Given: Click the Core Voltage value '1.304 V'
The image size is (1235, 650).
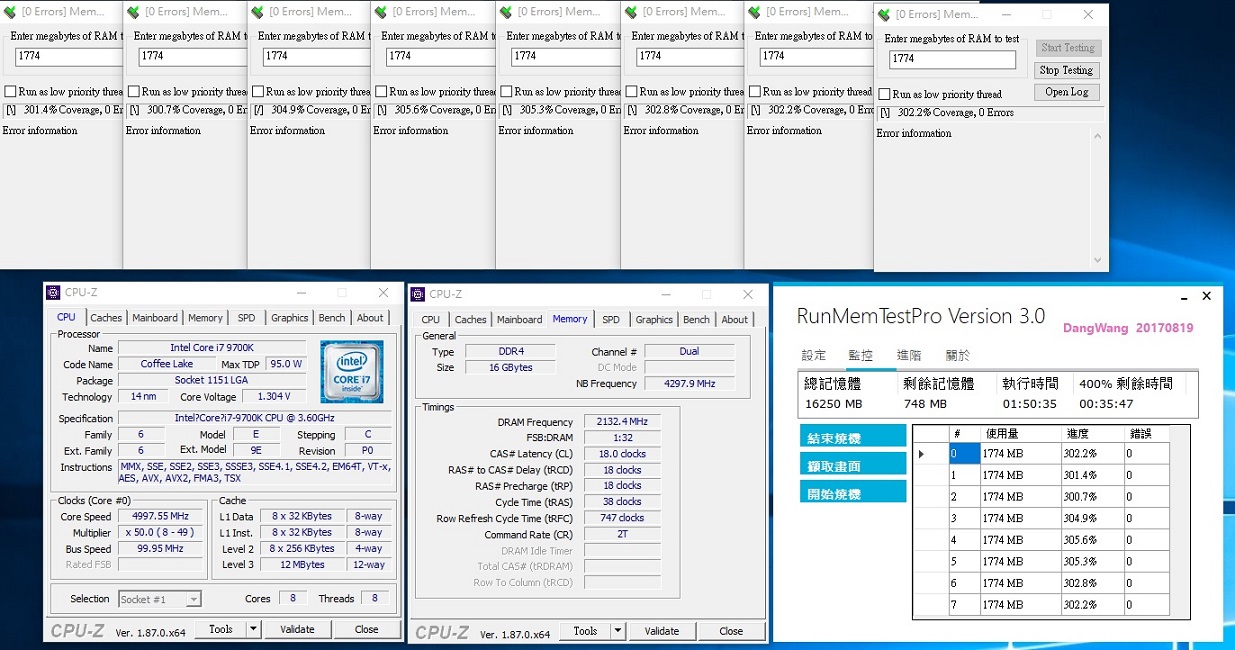Looking at the screenshot, I should coord(274,396).
